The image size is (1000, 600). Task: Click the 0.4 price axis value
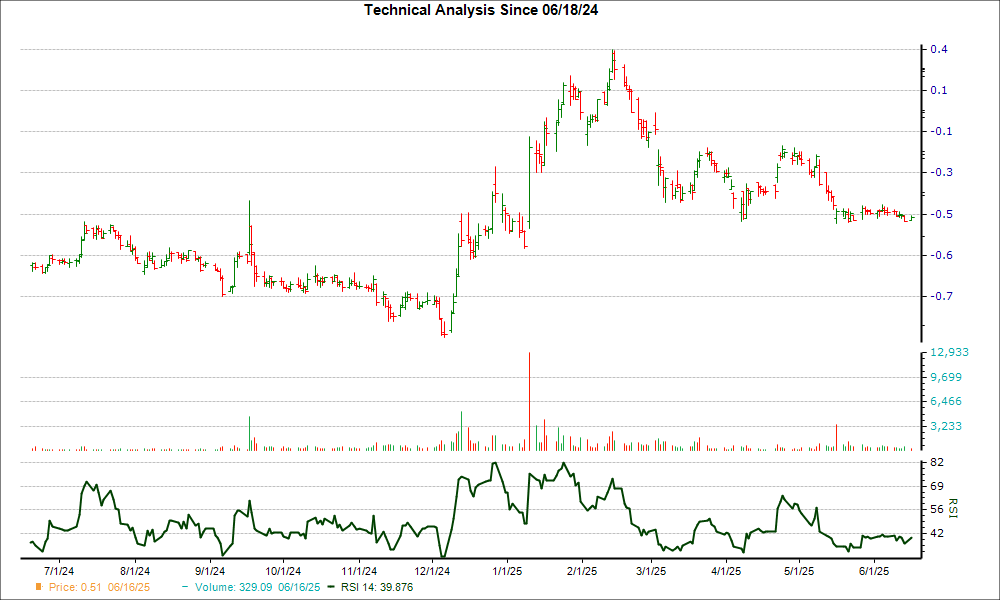tap(939, 50)
